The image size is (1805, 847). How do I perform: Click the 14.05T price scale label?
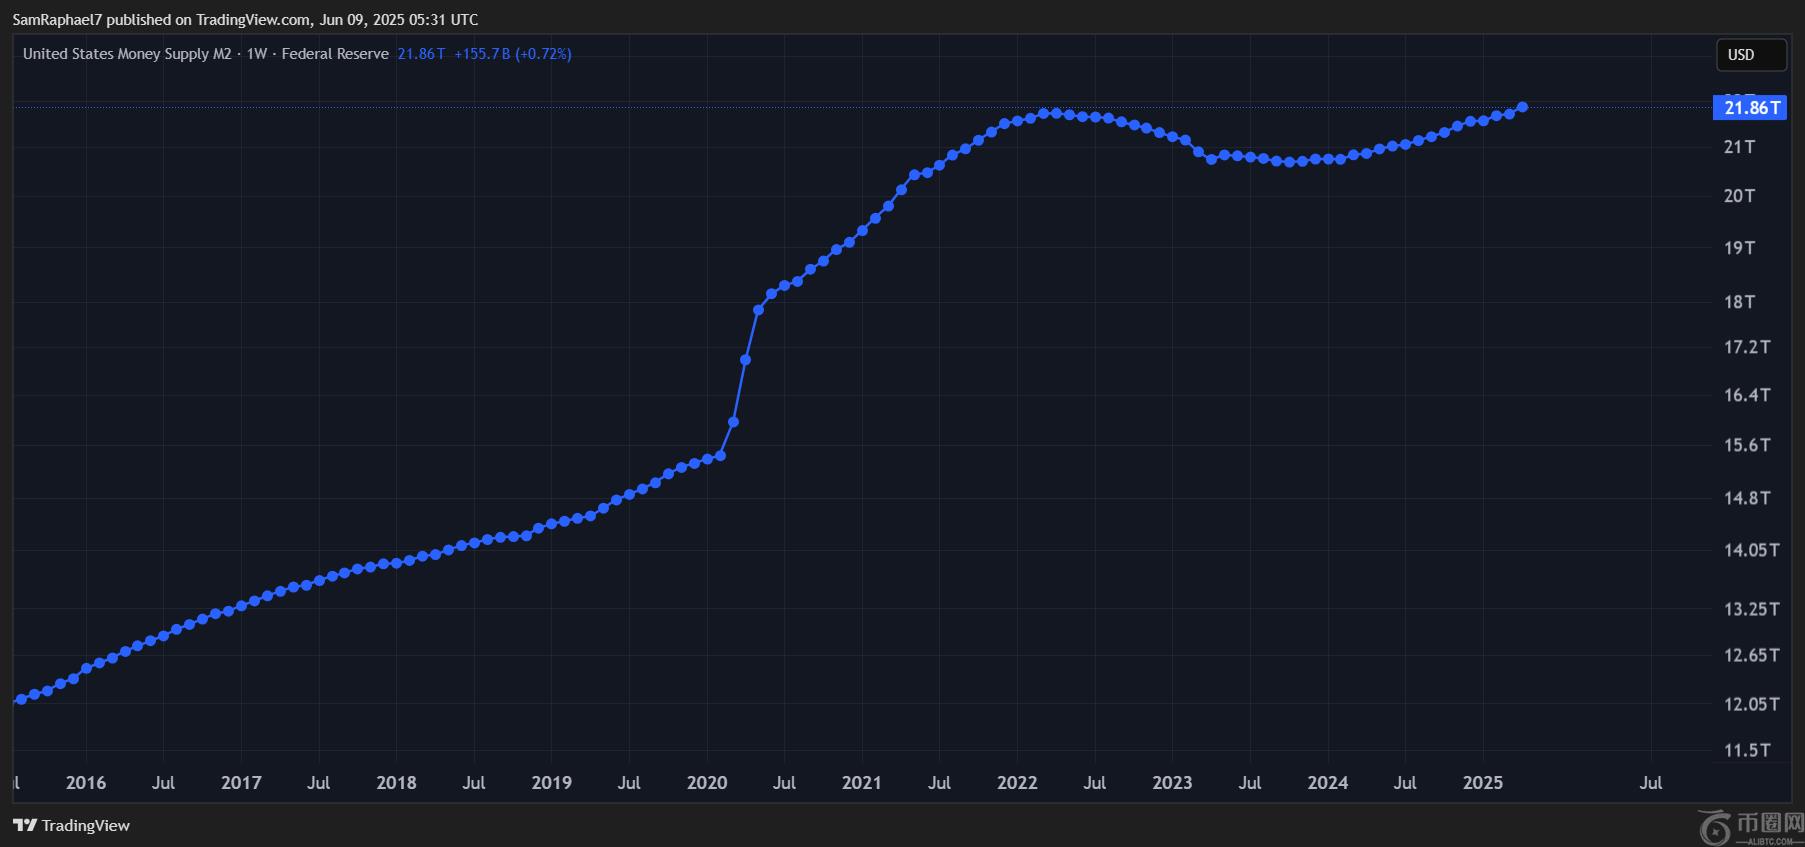coord(1751,550)
